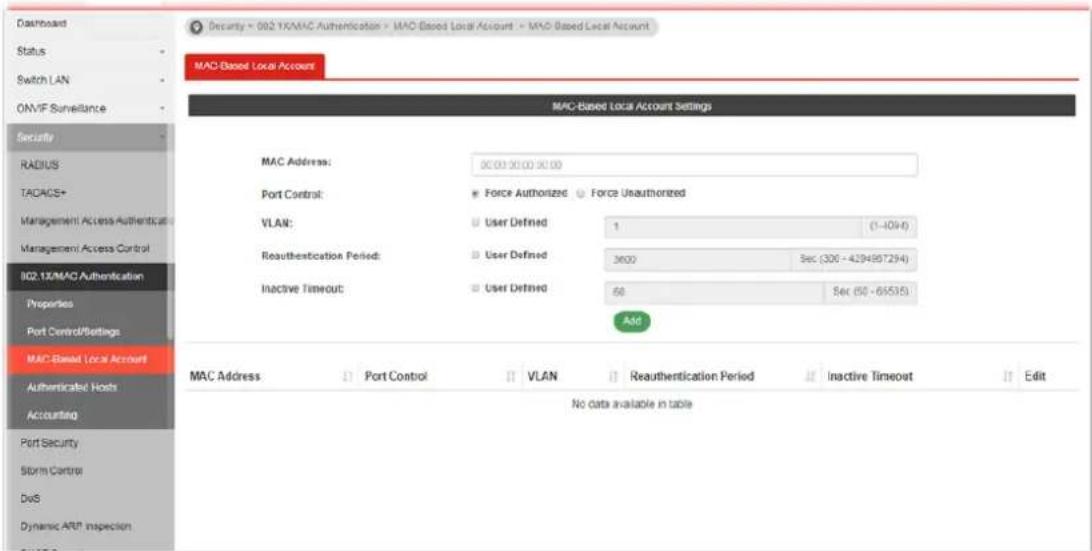Click the MAC-Based Local Account Settings header
The height and width of the screenshot is (551, 1092).
point(632,107)
